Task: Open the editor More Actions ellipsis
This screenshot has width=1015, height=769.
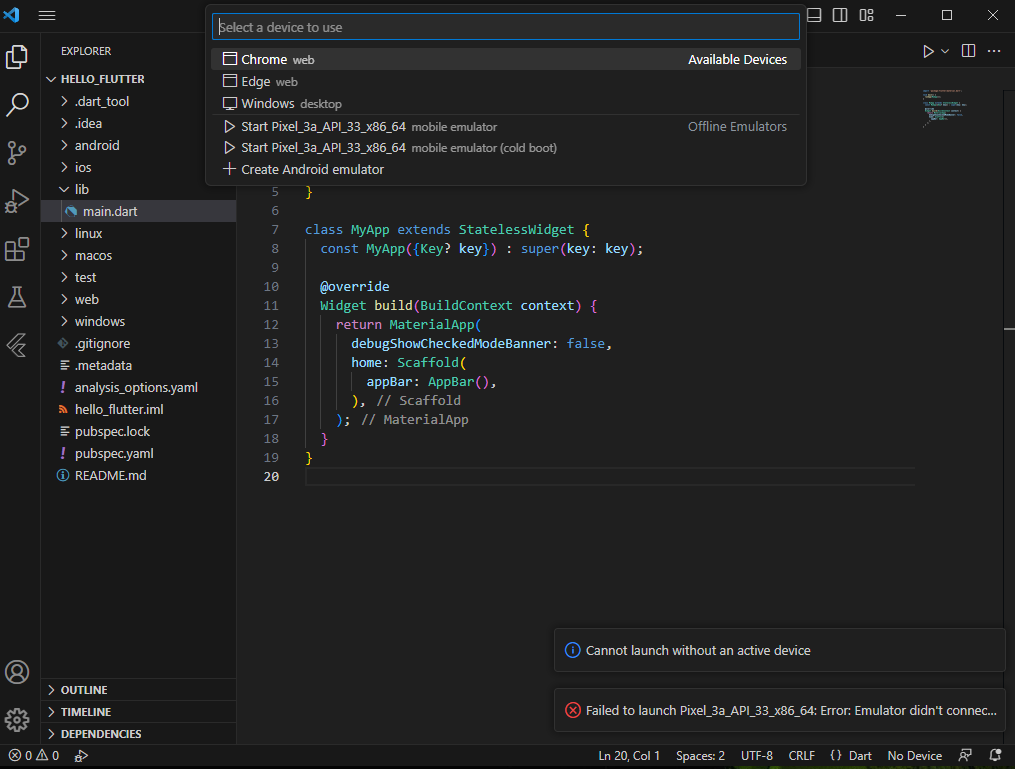Action: [994, 50]
